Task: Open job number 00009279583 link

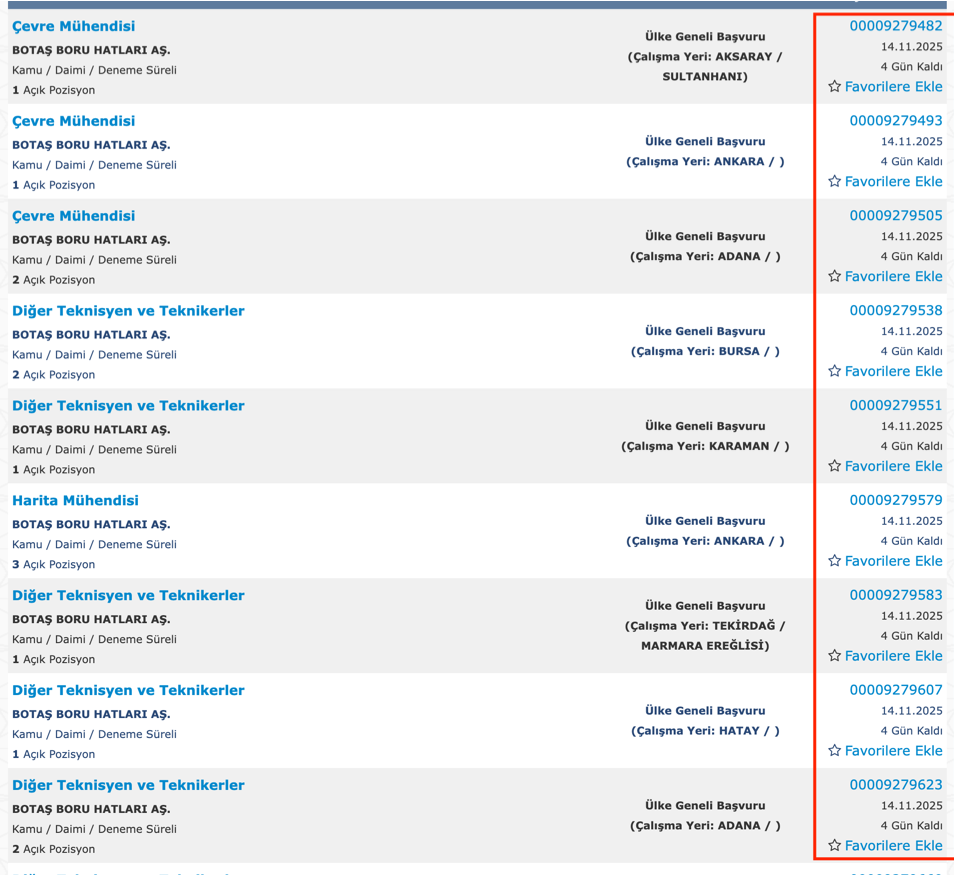Action: 895,596
